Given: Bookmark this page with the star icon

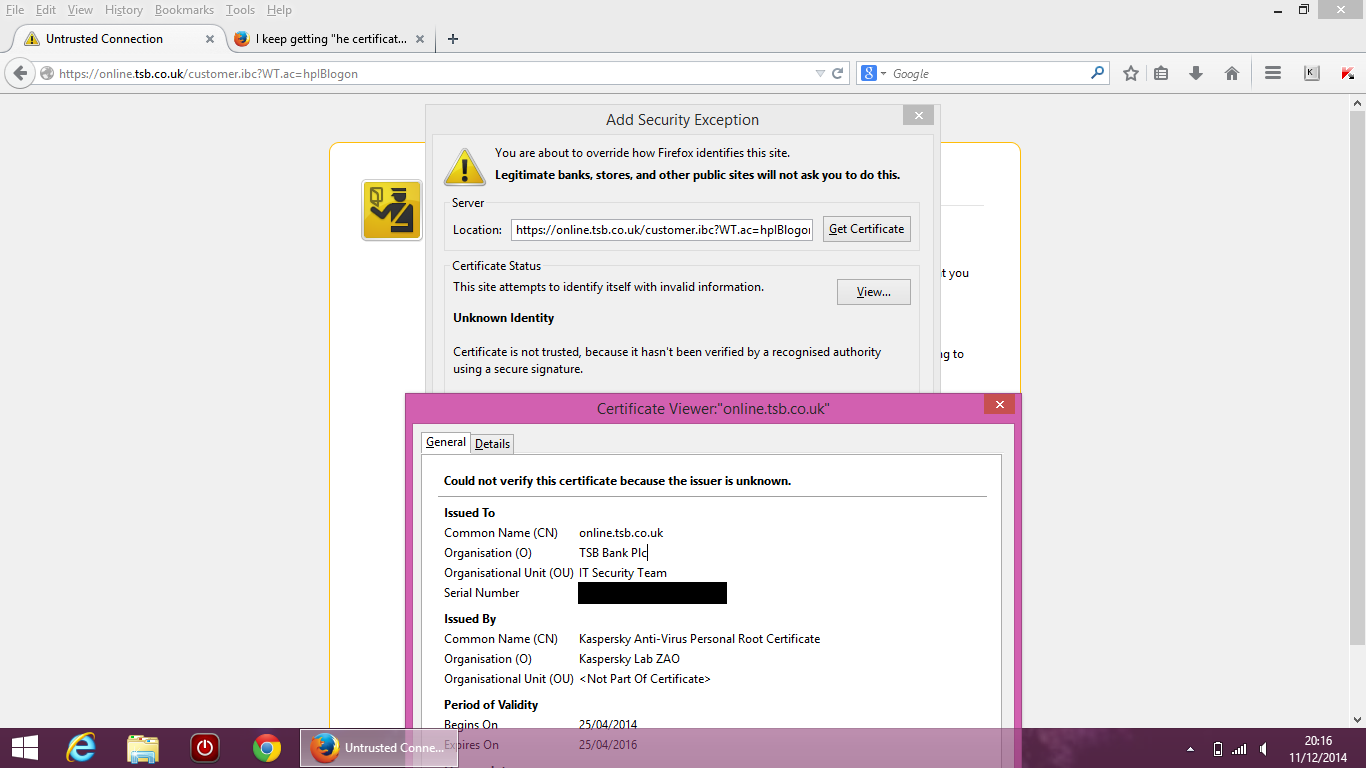Looking at the screenshot, I should click(1131, 73).
